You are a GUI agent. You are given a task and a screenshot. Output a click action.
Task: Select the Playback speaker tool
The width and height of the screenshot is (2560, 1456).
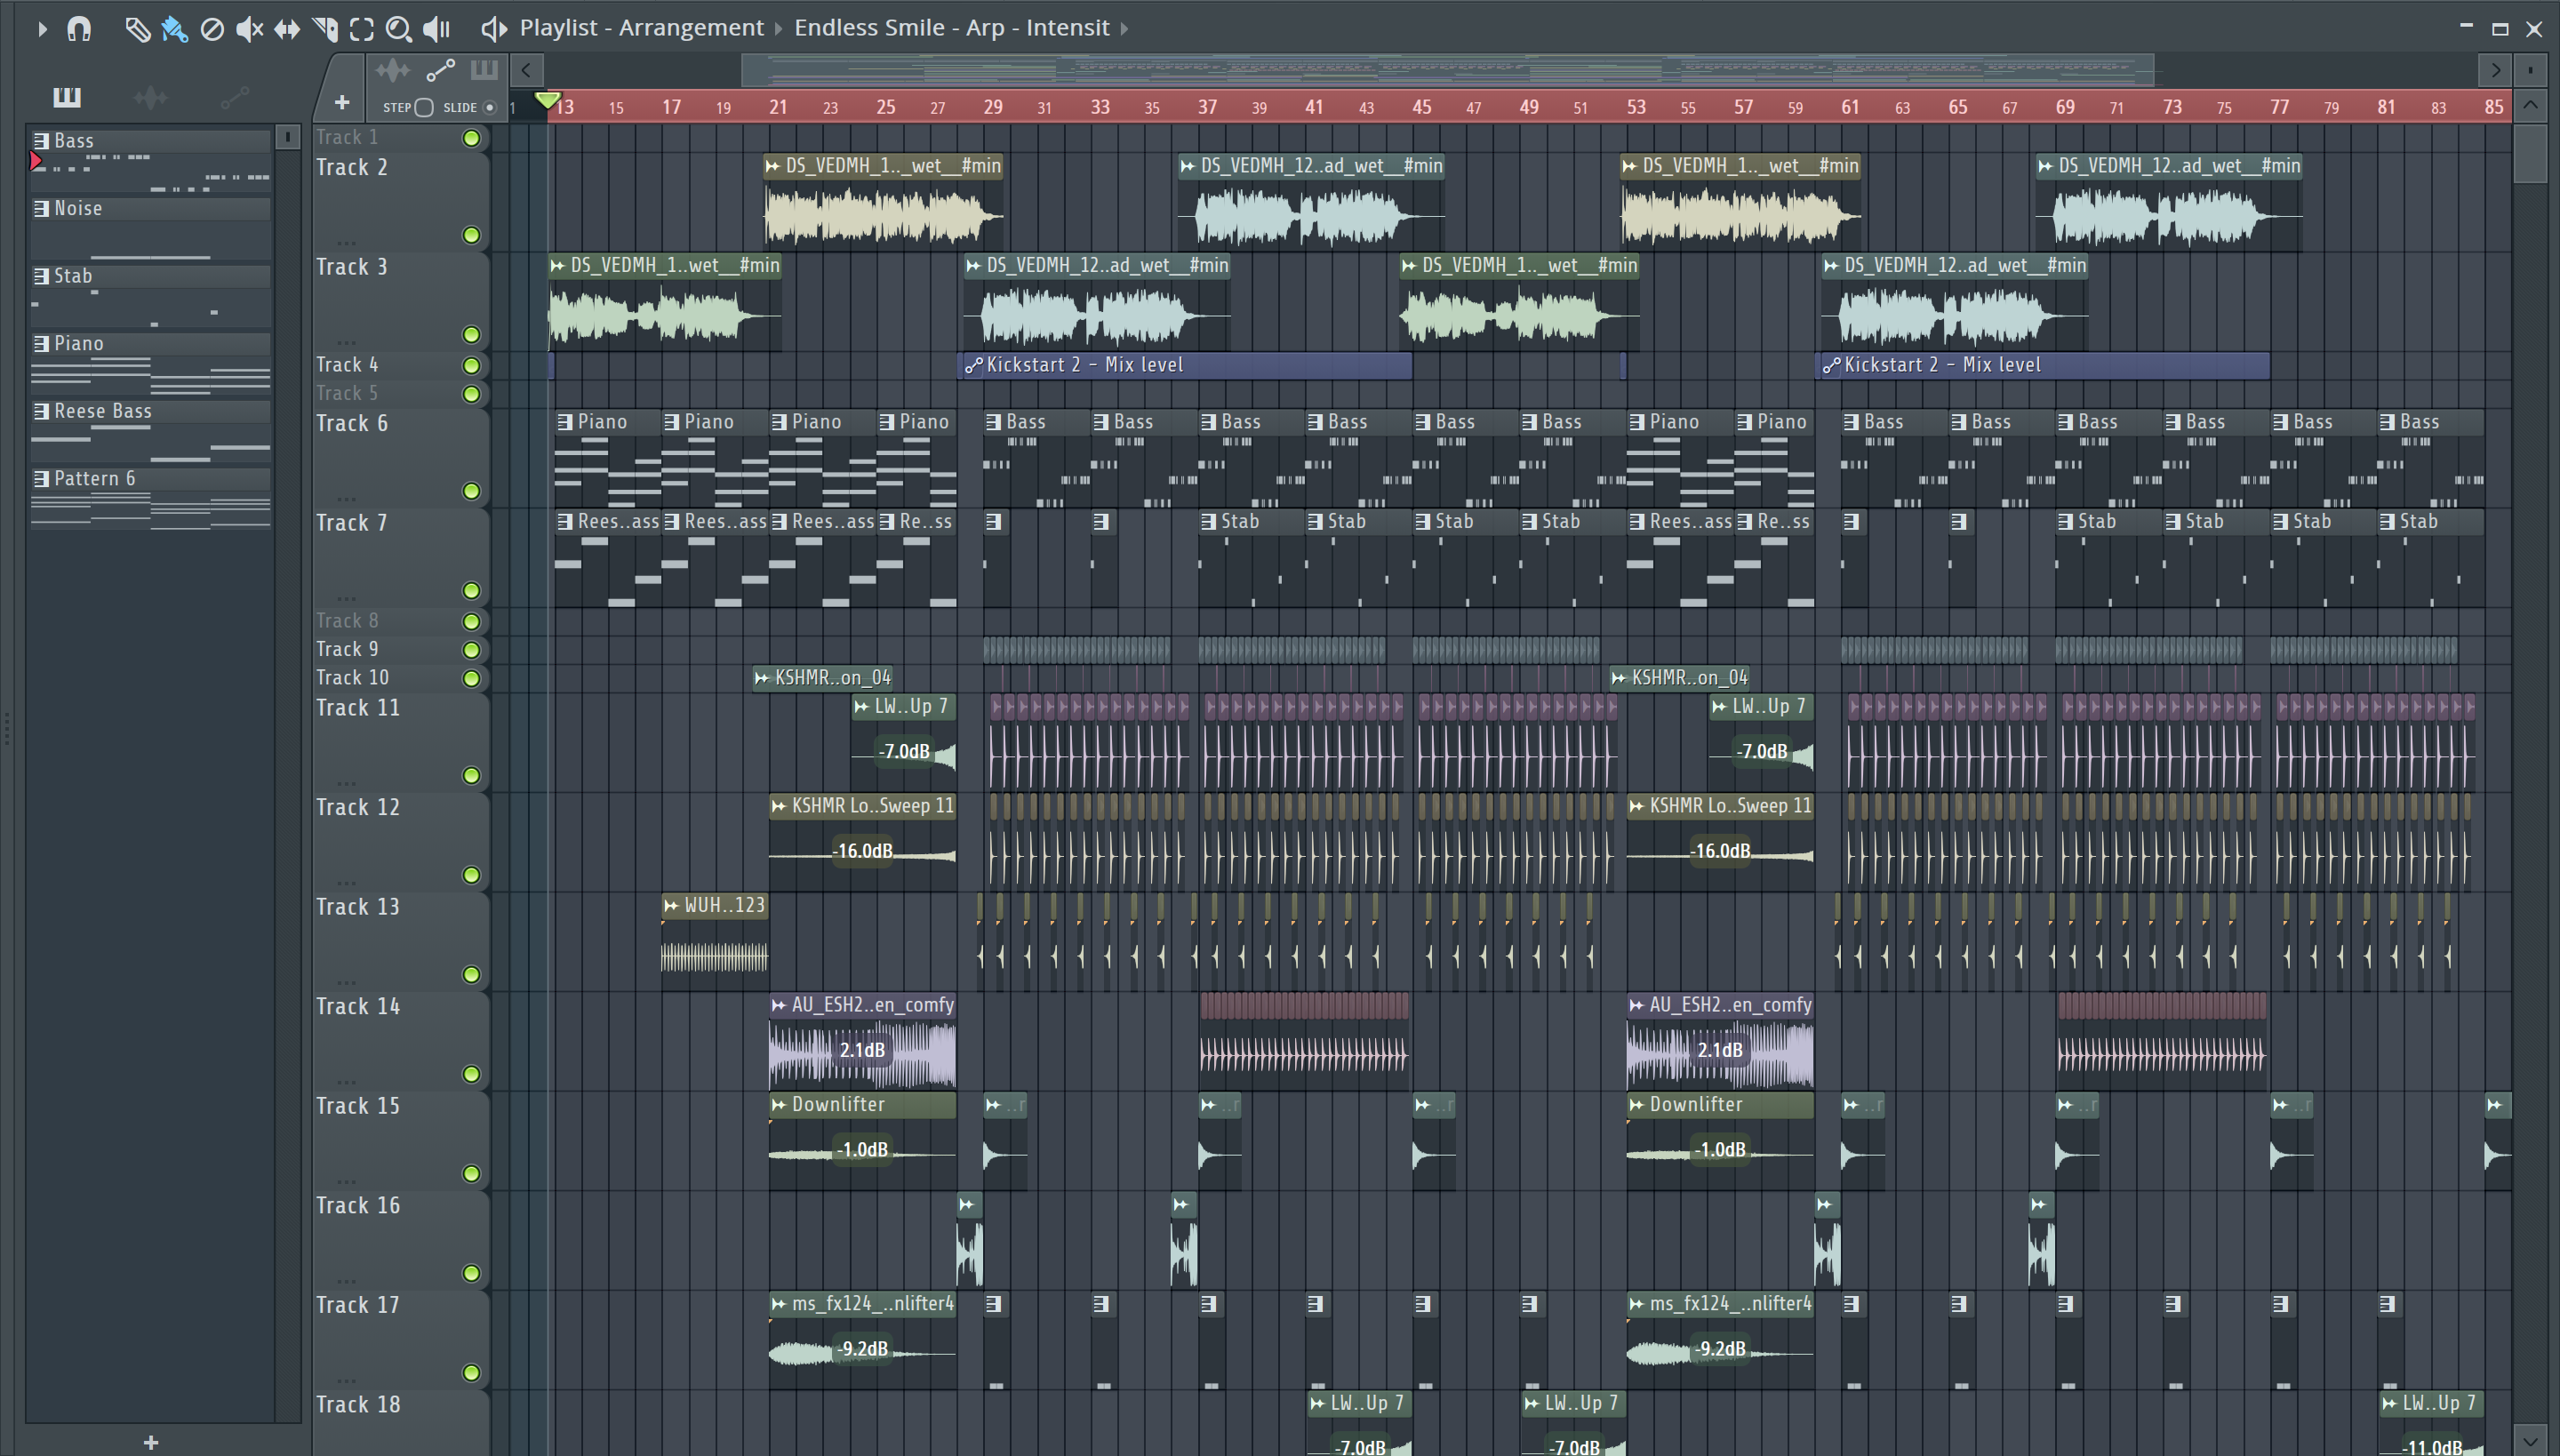coord(436,29)
